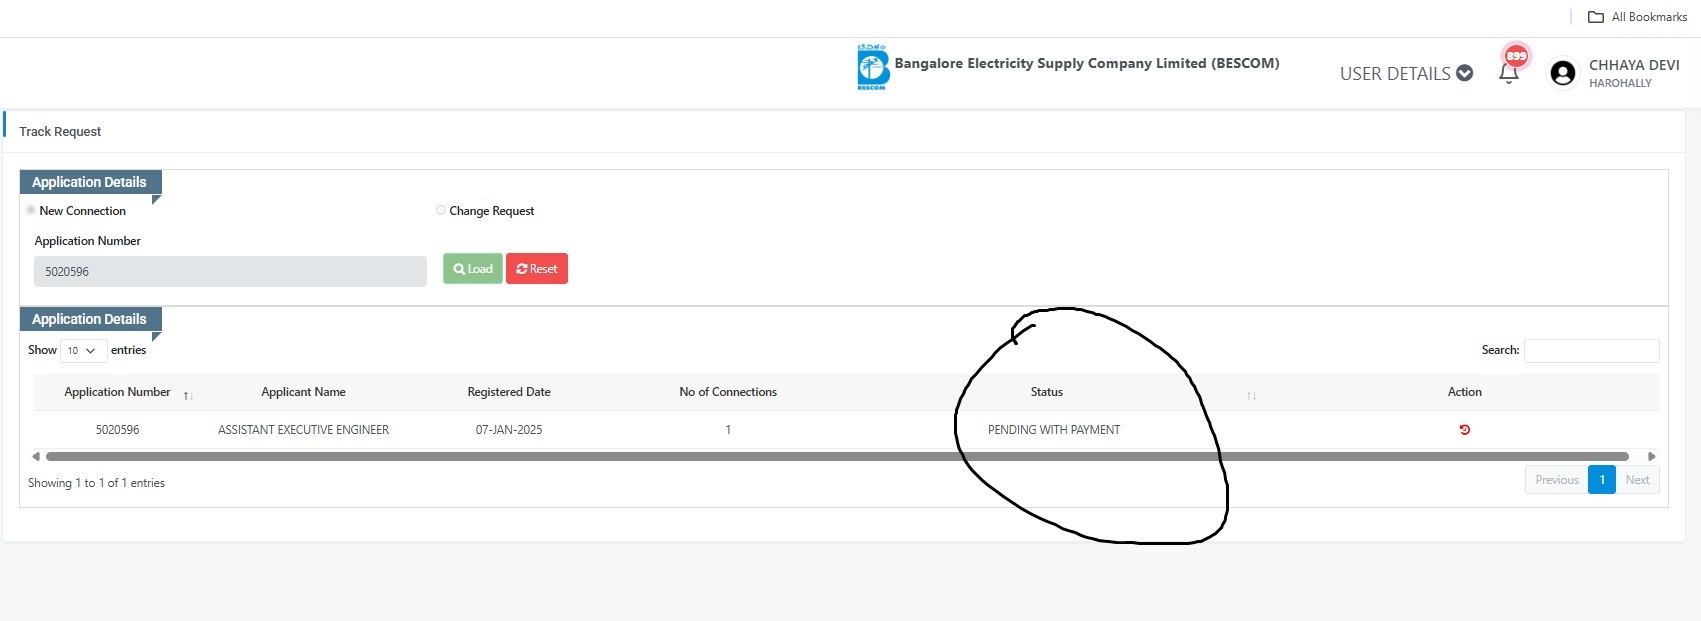The image size is (1701, 621).
Task: Click the left arrow of horizontal scrollbar
Action: coord(36,456)
